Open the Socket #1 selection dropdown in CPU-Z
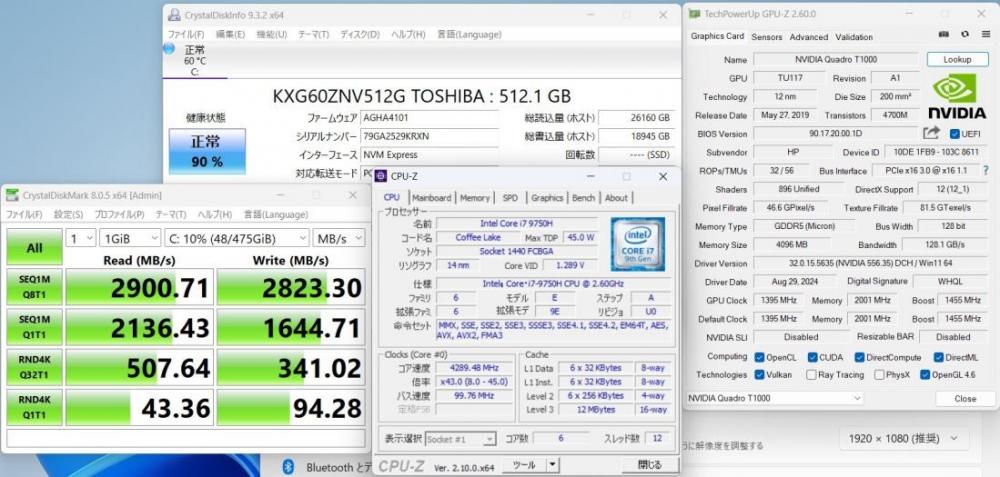 point(460,439)
